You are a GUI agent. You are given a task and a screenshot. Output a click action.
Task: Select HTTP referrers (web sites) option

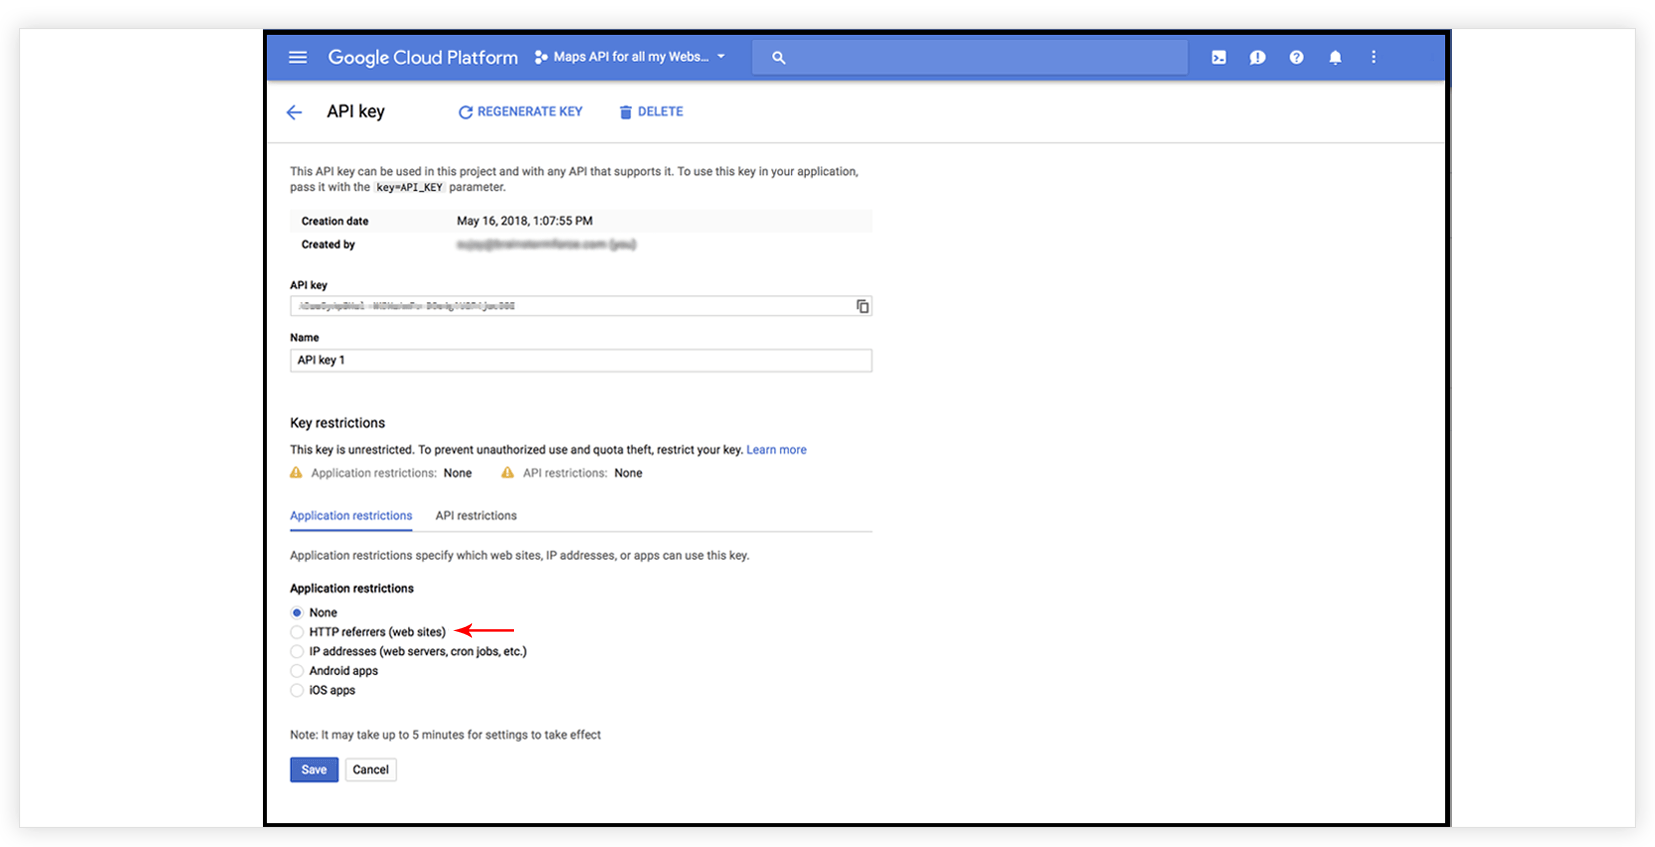tap(297, 632)
